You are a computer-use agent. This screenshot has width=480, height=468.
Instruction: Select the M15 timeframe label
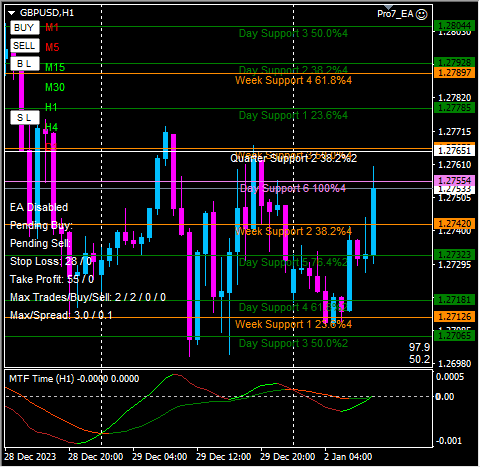(x=55, y=67)
